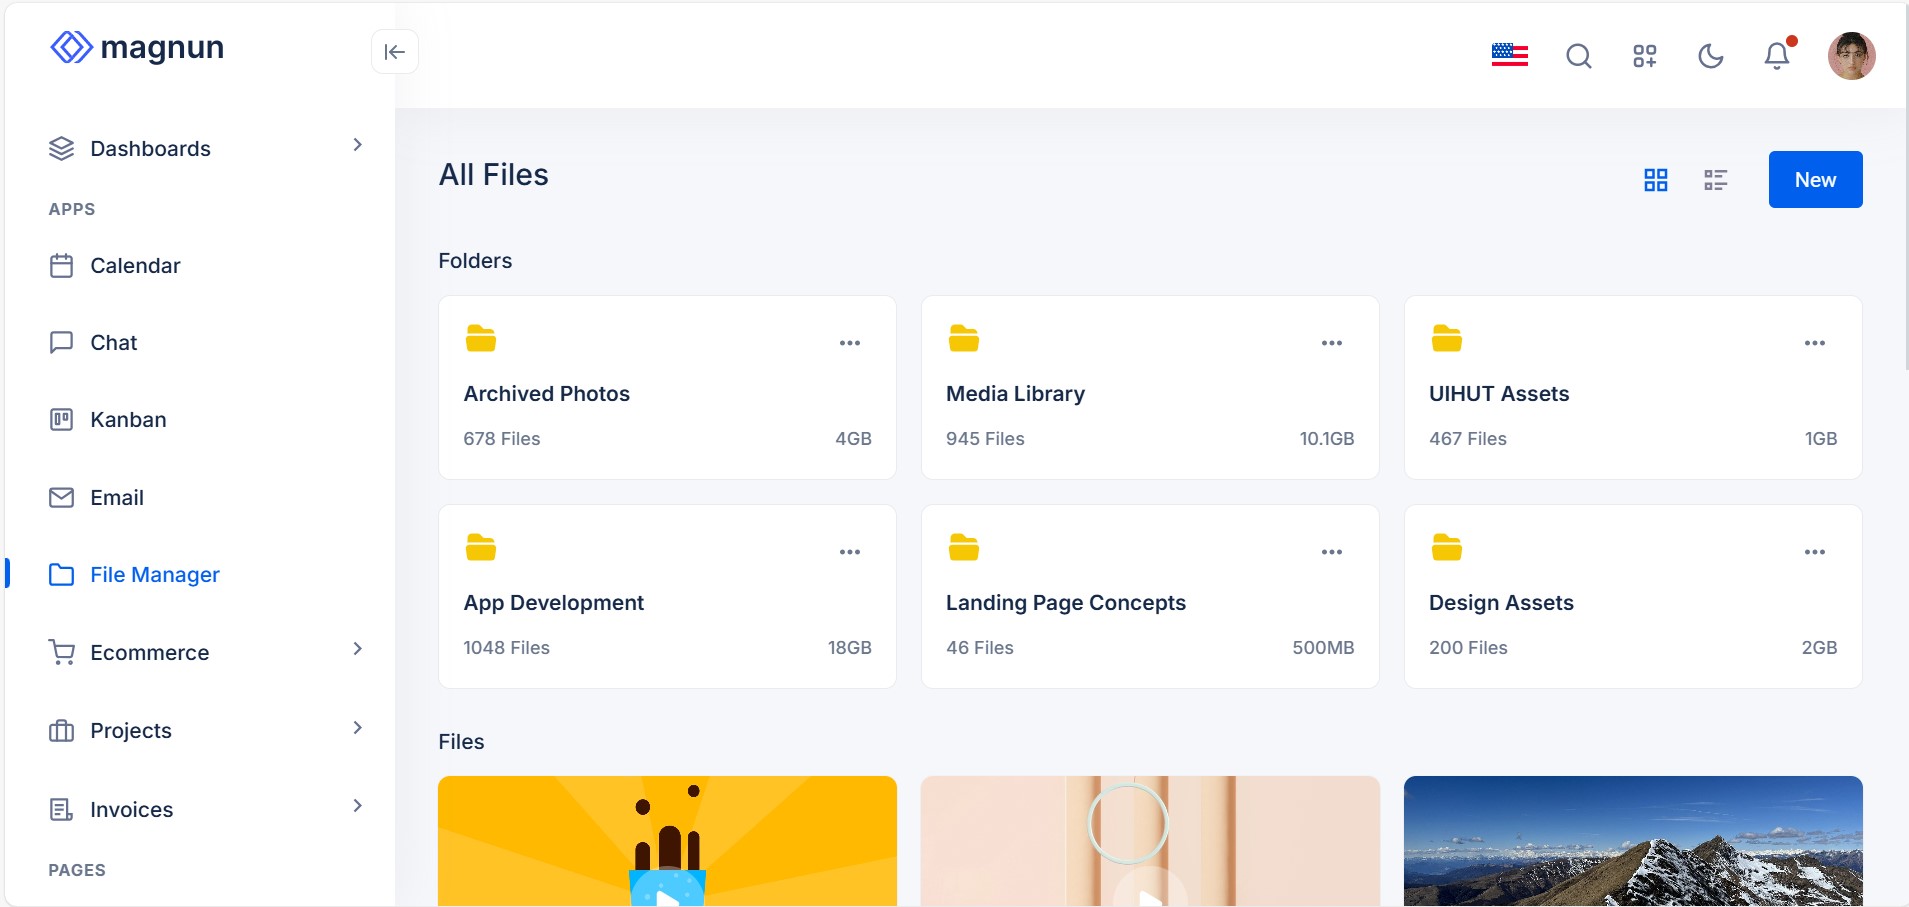Open notifications via the bell icon
The image size is (1909, 907).
pos(1775,56)
